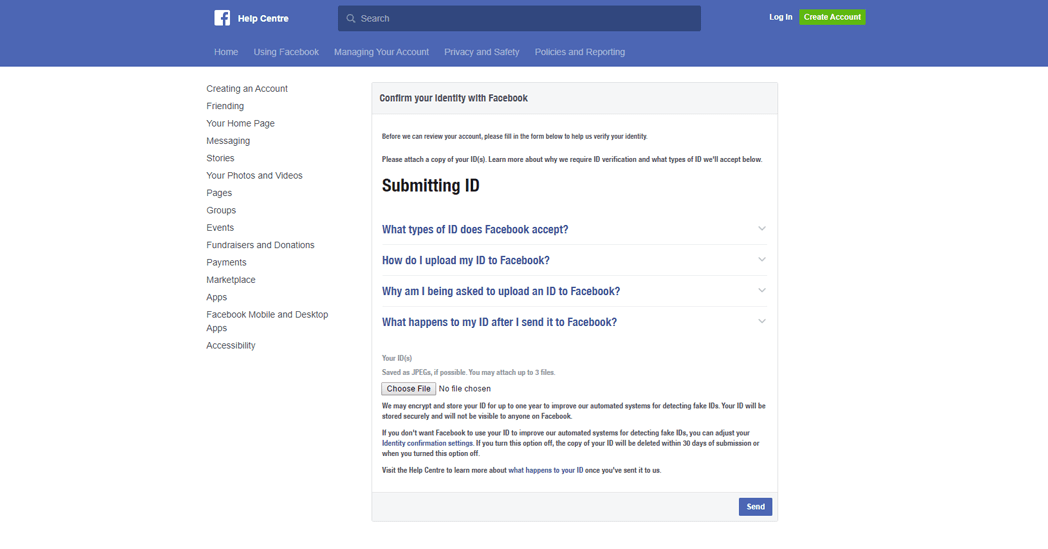Click the green Create Account button
1048x549 pixels.
coord(832,17)
